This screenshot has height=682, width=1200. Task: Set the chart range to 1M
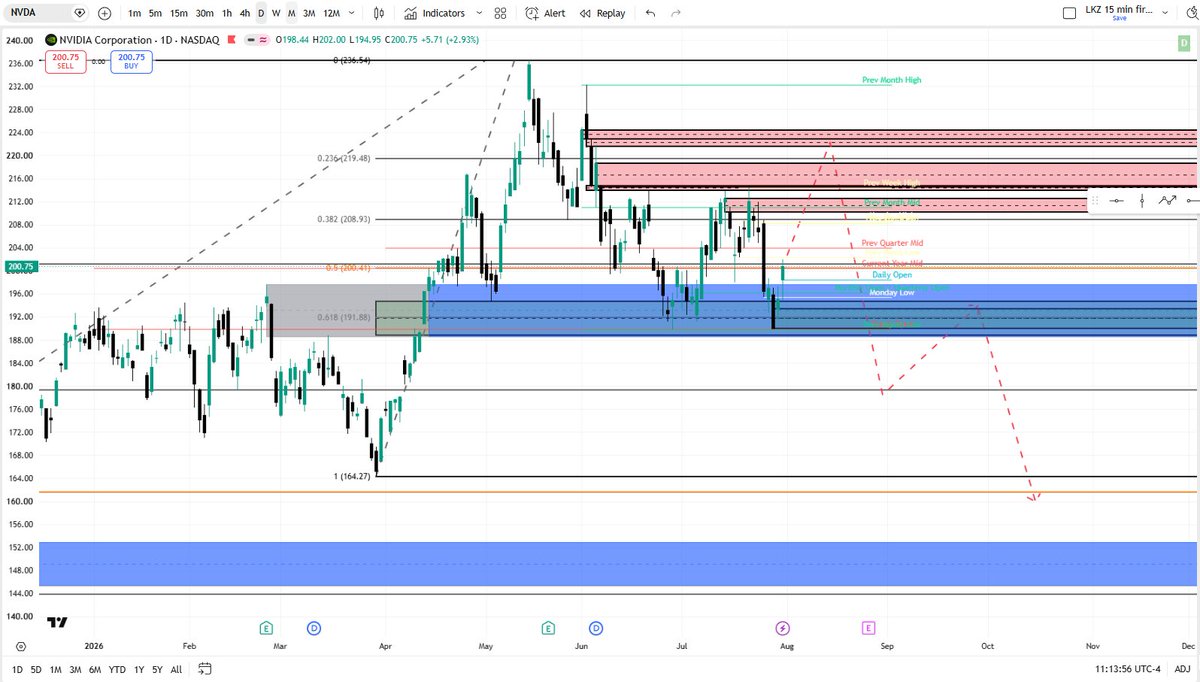(56, 669)
